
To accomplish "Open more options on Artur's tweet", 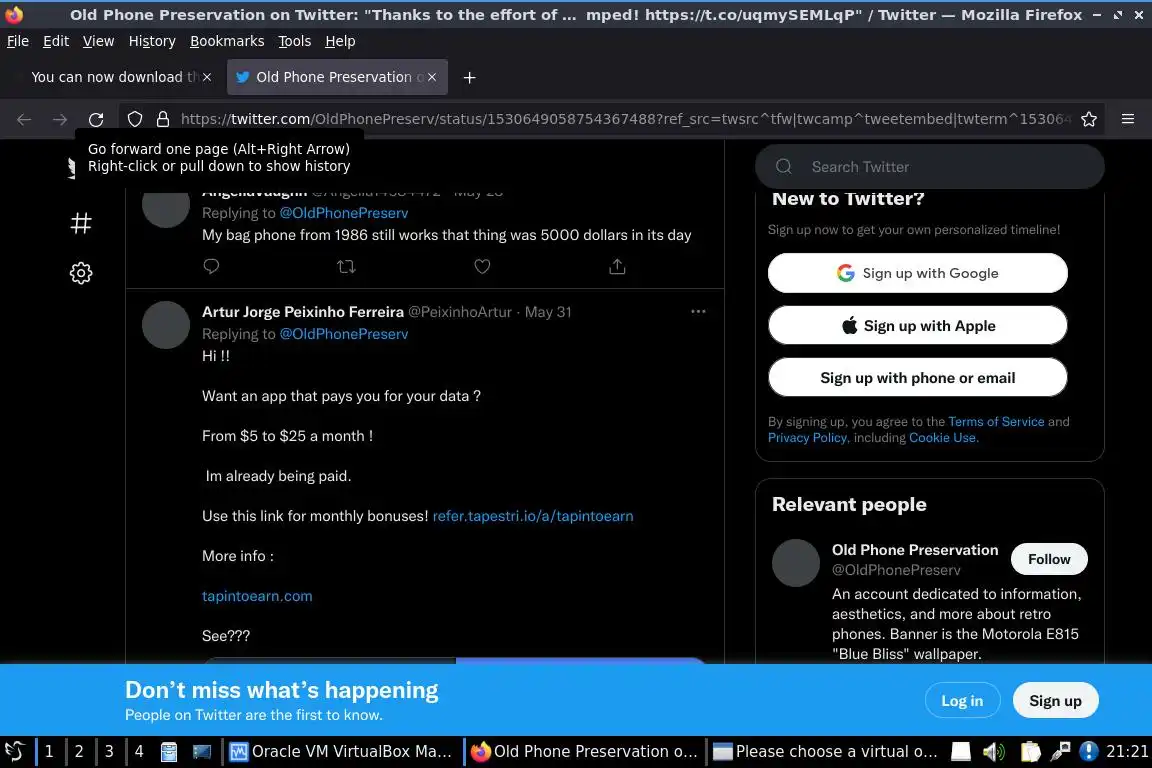I will (x=698, y=312).
